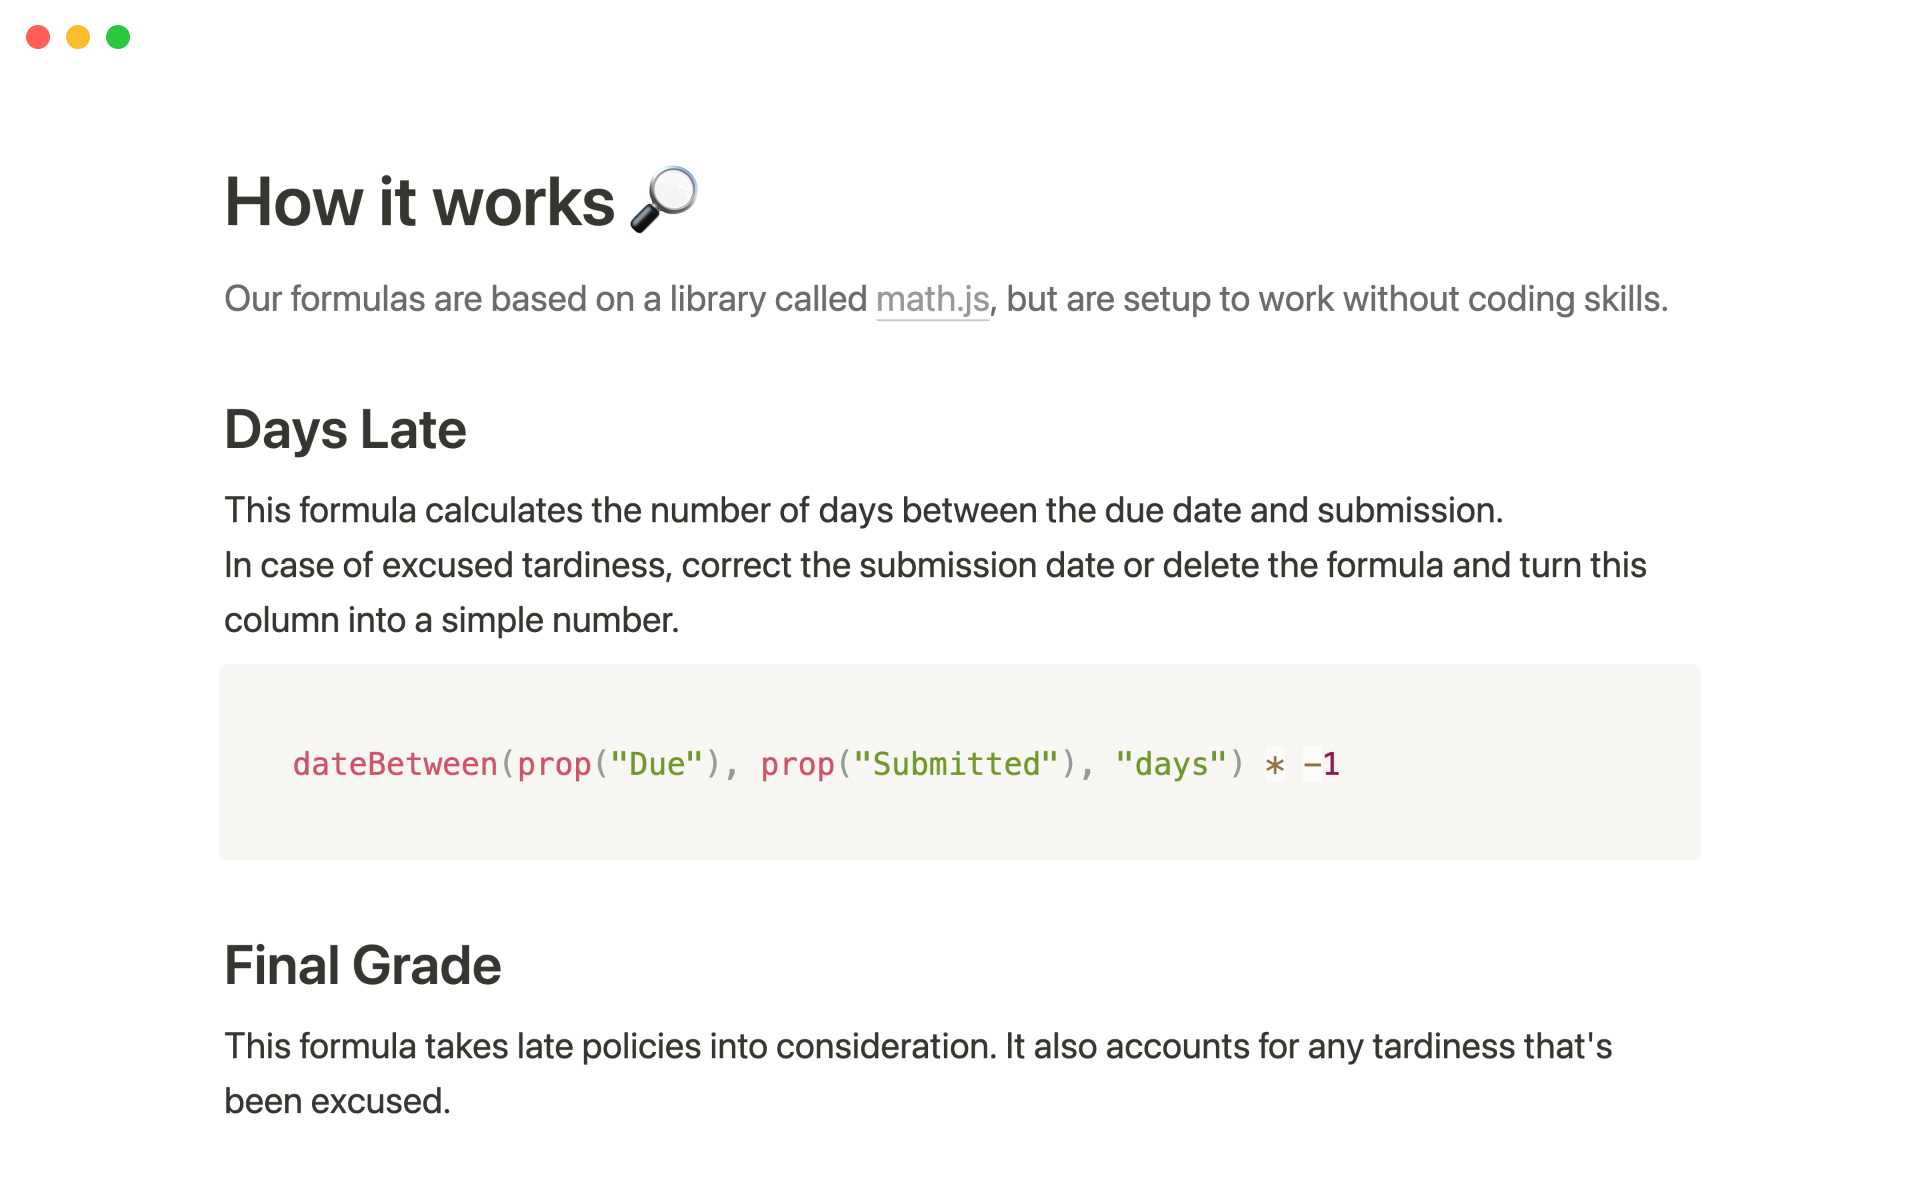Click the magnifying glass emoji in title

click(x=664, y=200)
